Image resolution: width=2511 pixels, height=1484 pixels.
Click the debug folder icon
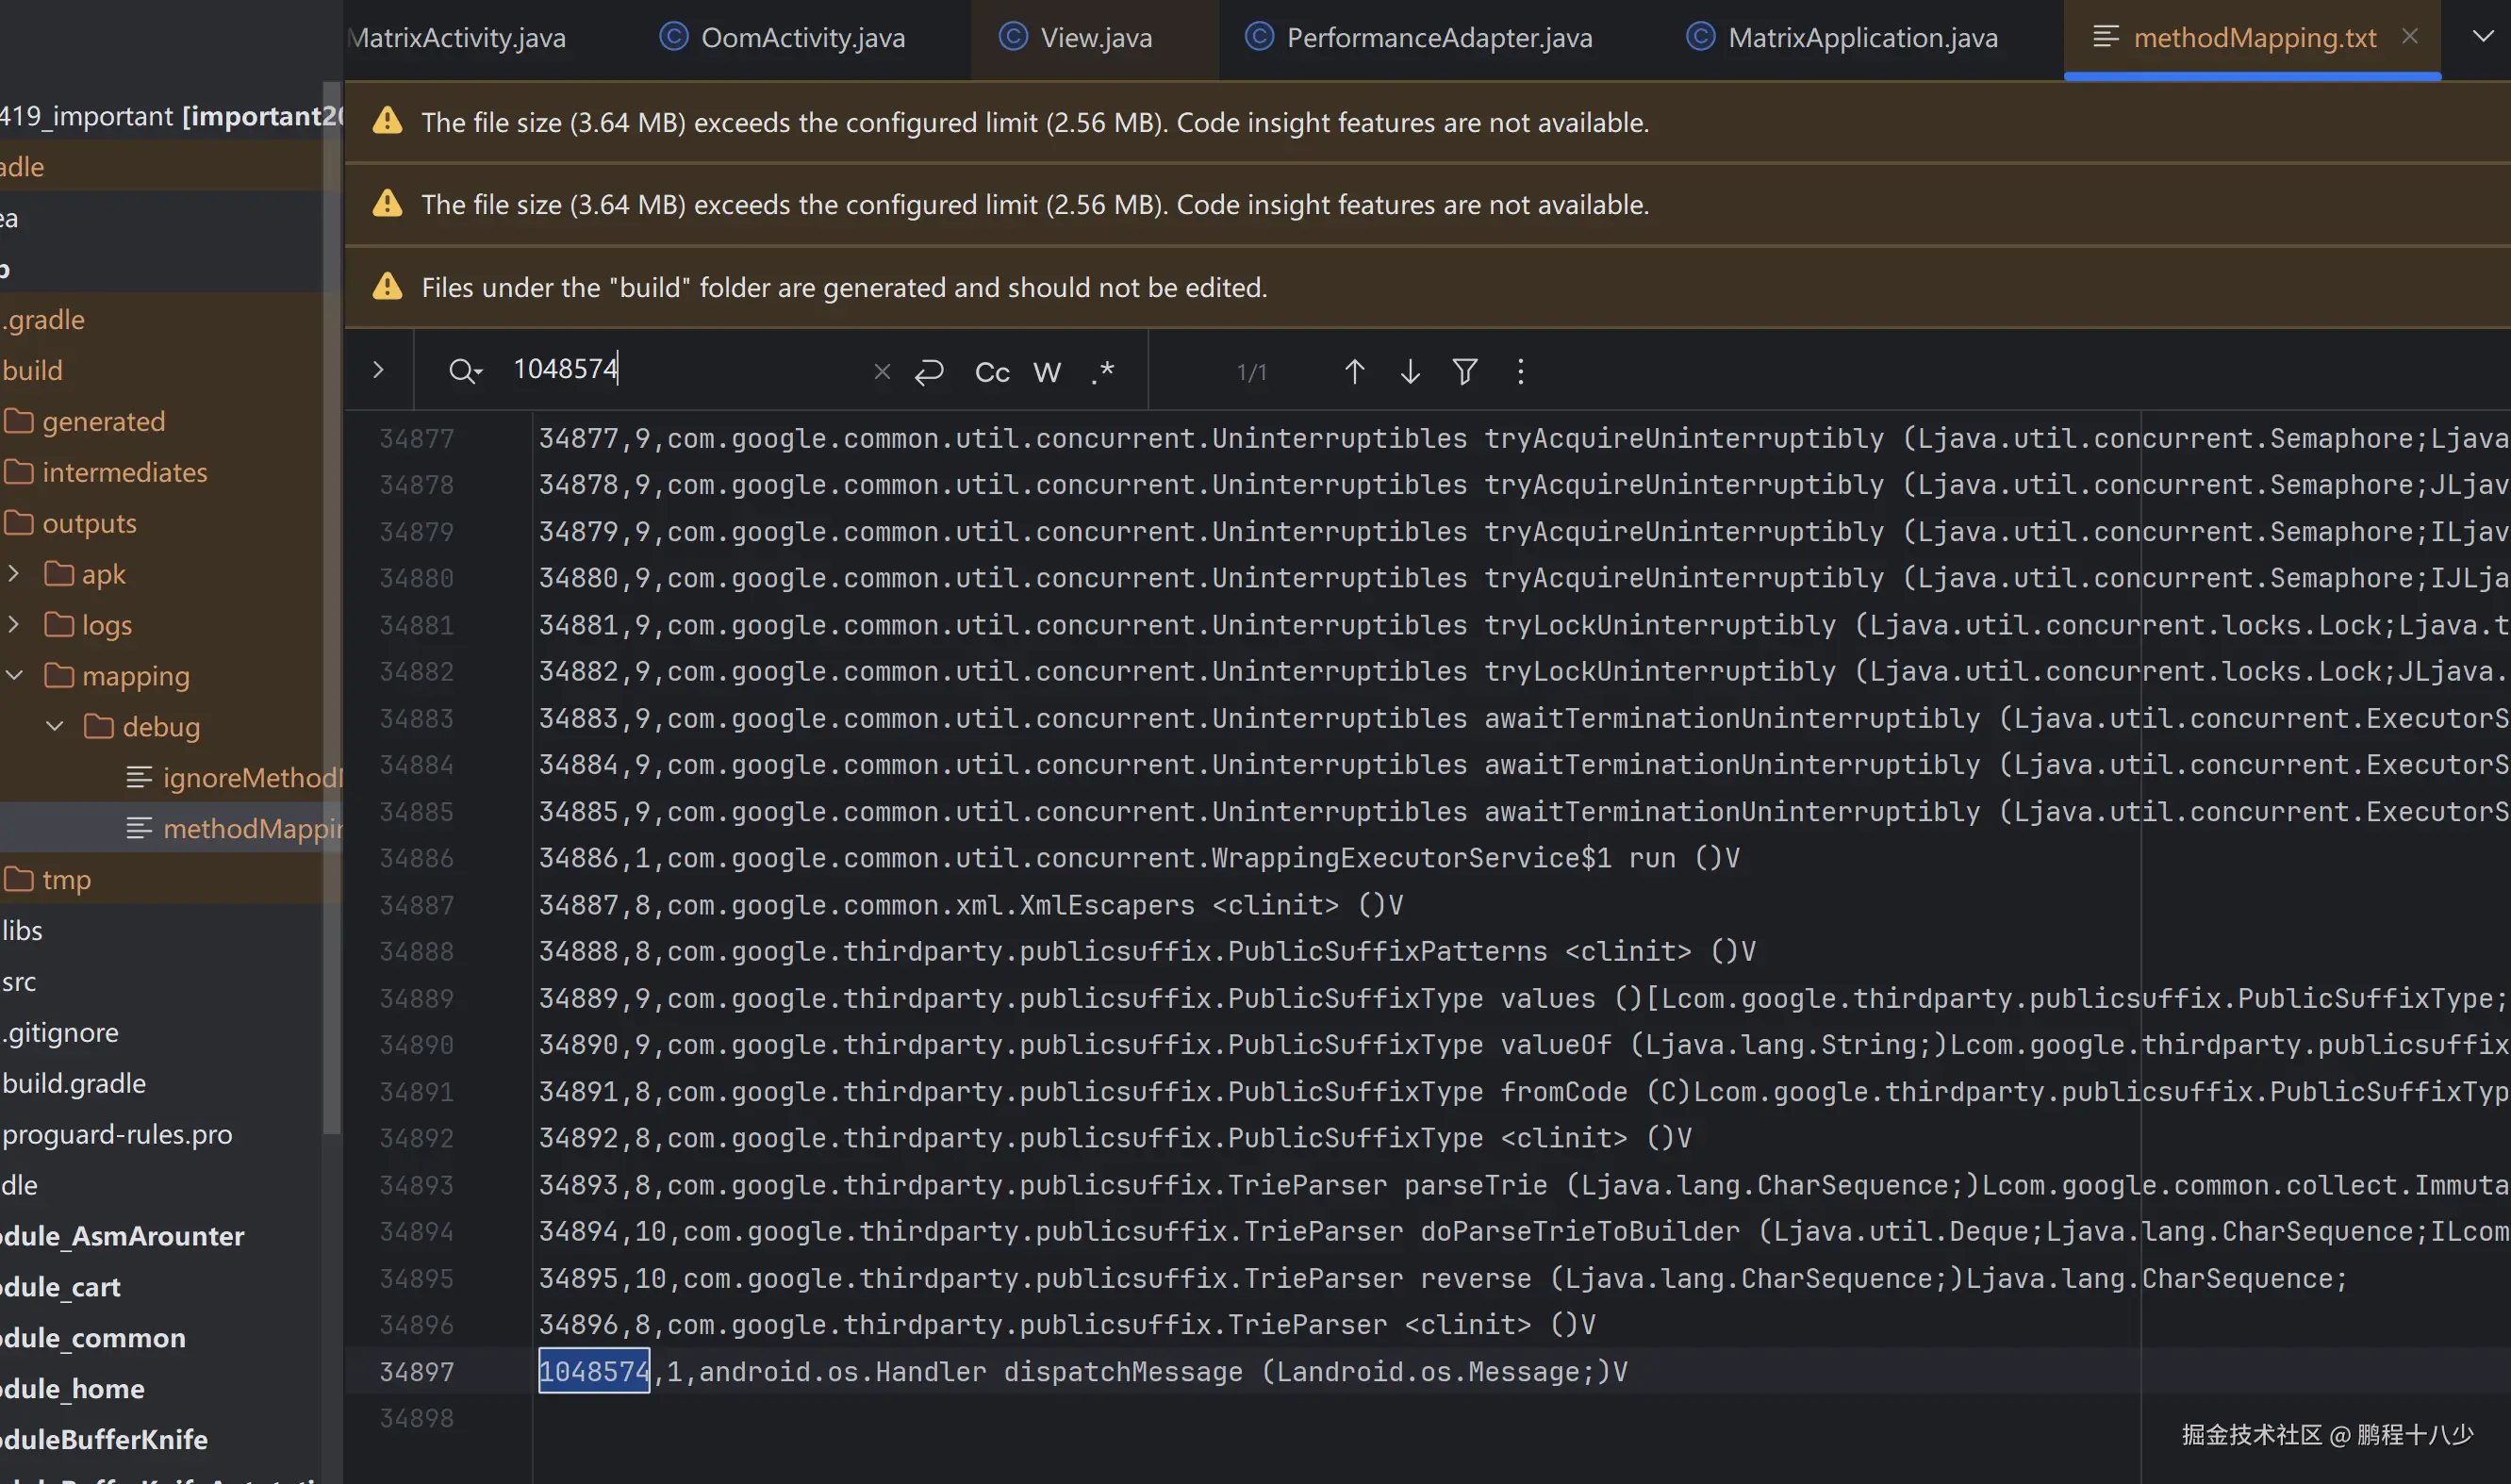click(99, 726)
